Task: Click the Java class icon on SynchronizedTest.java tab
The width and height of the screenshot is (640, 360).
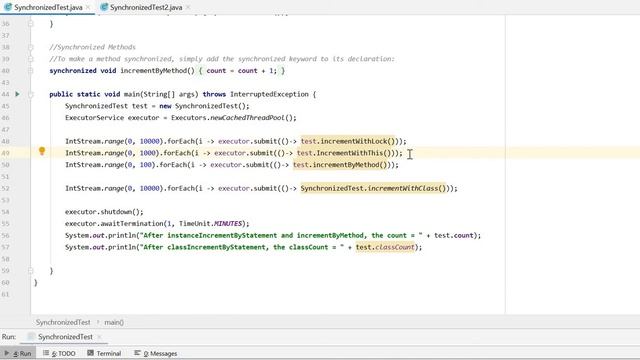Action: pos(8,7)
